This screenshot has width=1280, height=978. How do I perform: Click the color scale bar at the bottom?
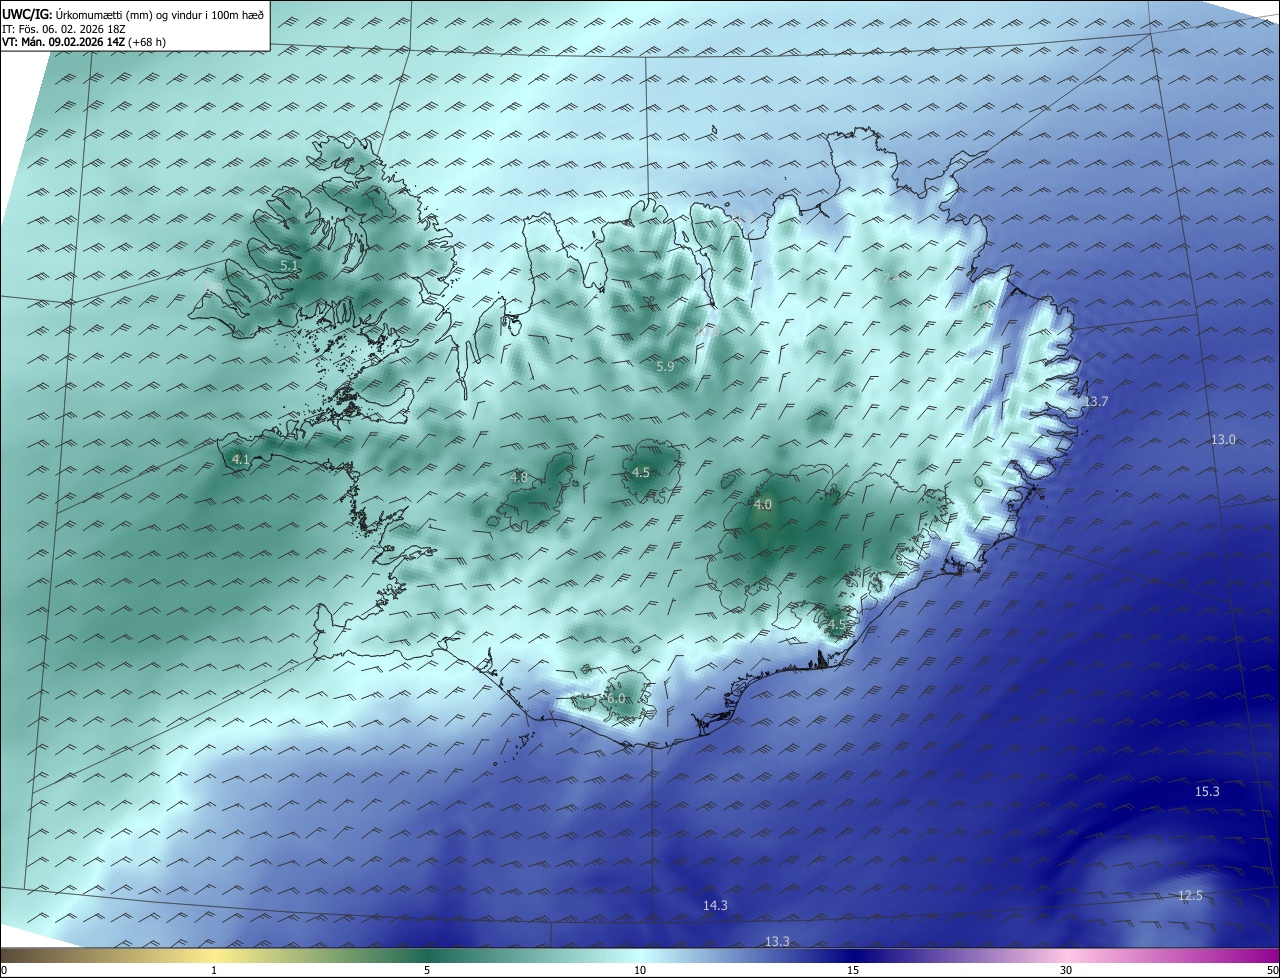(640, 956)
